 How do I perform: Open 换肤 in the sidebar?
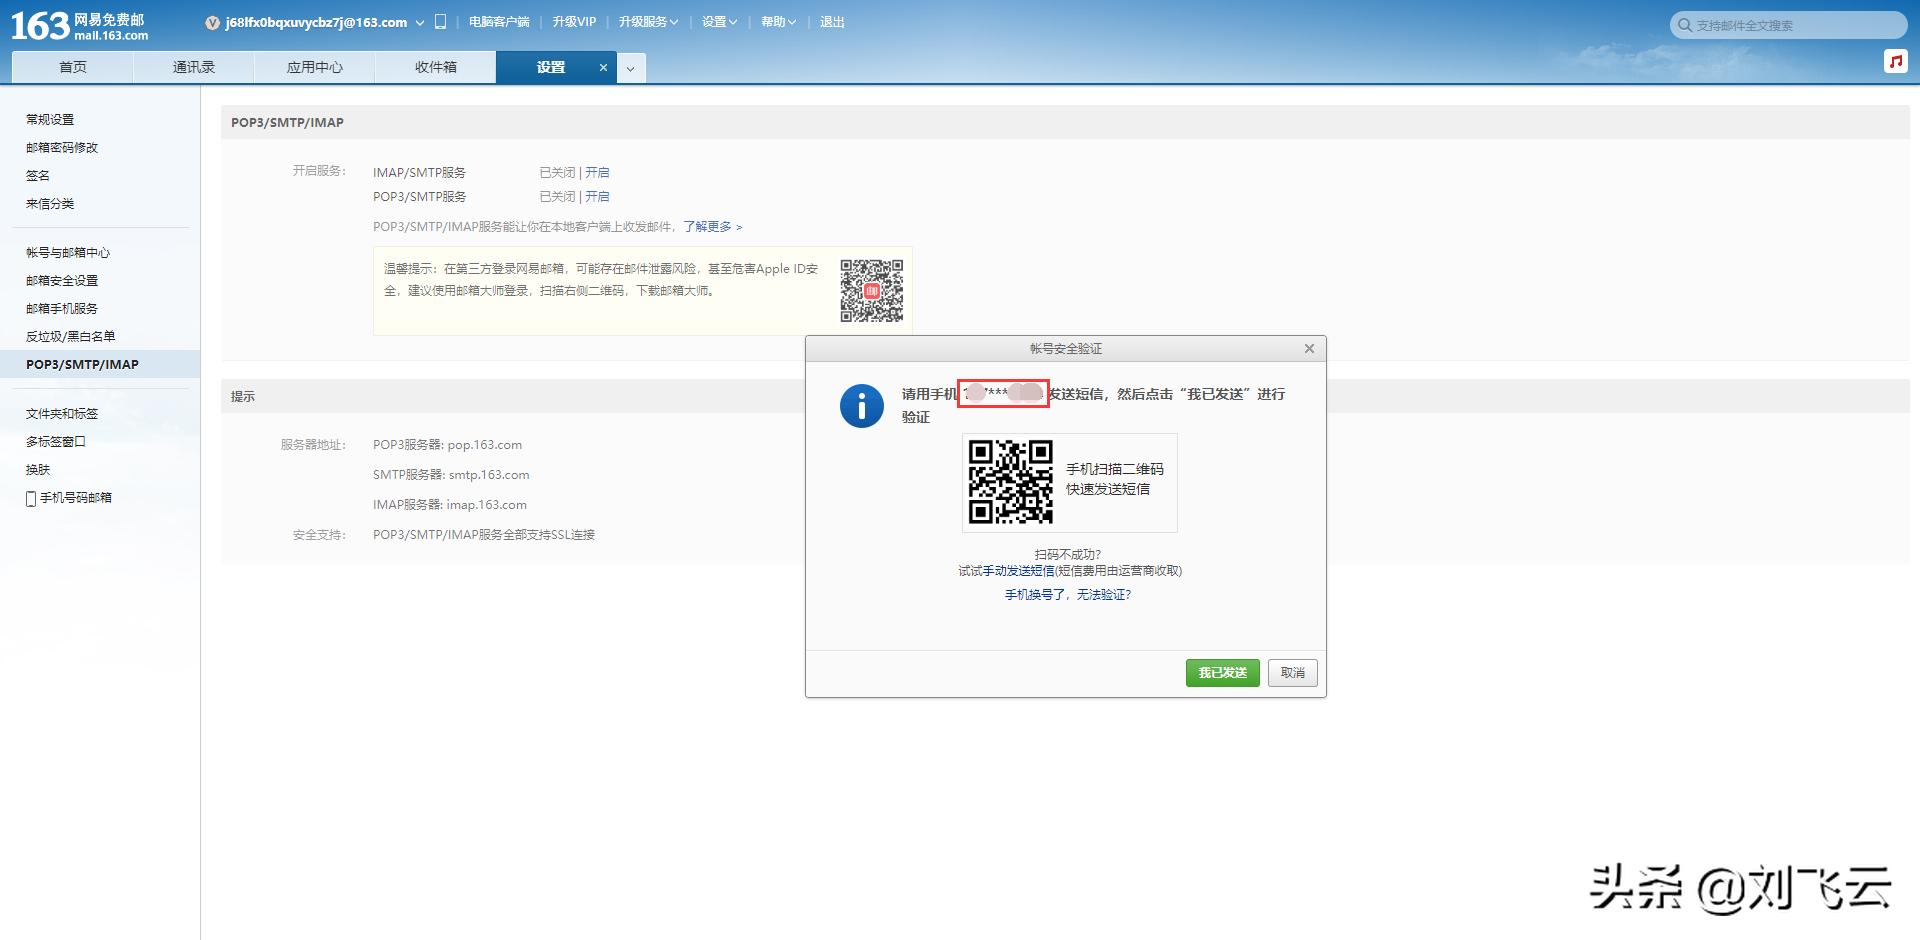38,469
